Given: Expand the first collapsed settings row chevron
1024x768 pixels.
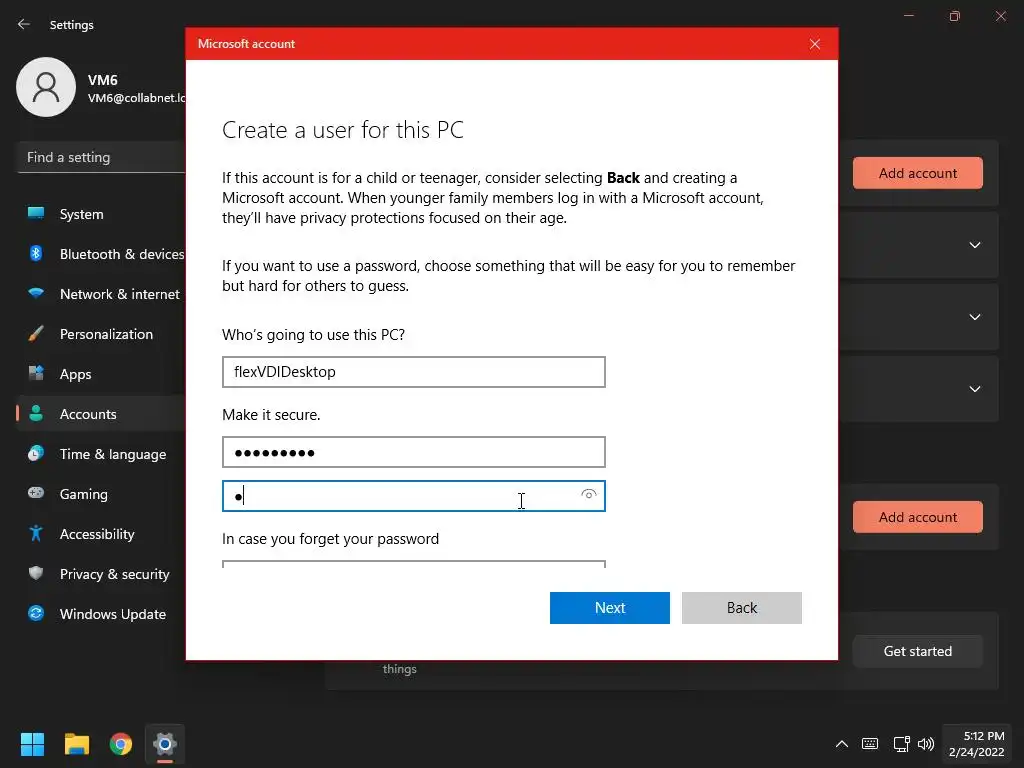Looking at the screenshot, I should 974,245.
